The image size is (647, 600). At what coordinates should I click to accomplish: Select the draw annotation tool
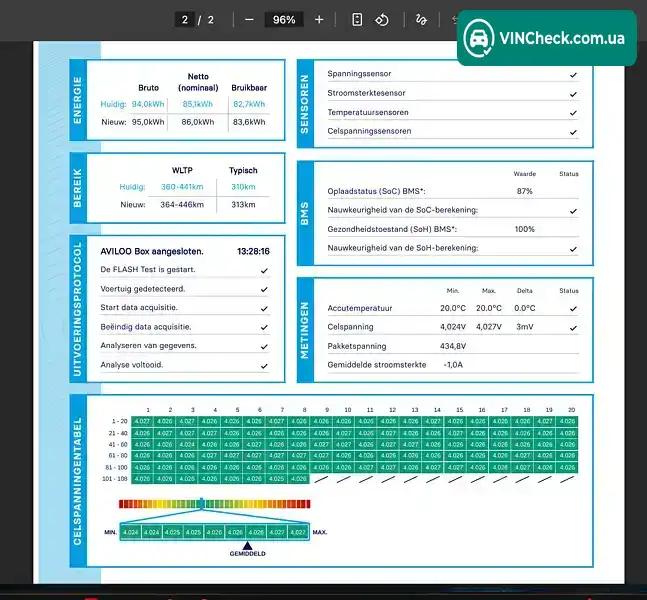pos(421,19)
